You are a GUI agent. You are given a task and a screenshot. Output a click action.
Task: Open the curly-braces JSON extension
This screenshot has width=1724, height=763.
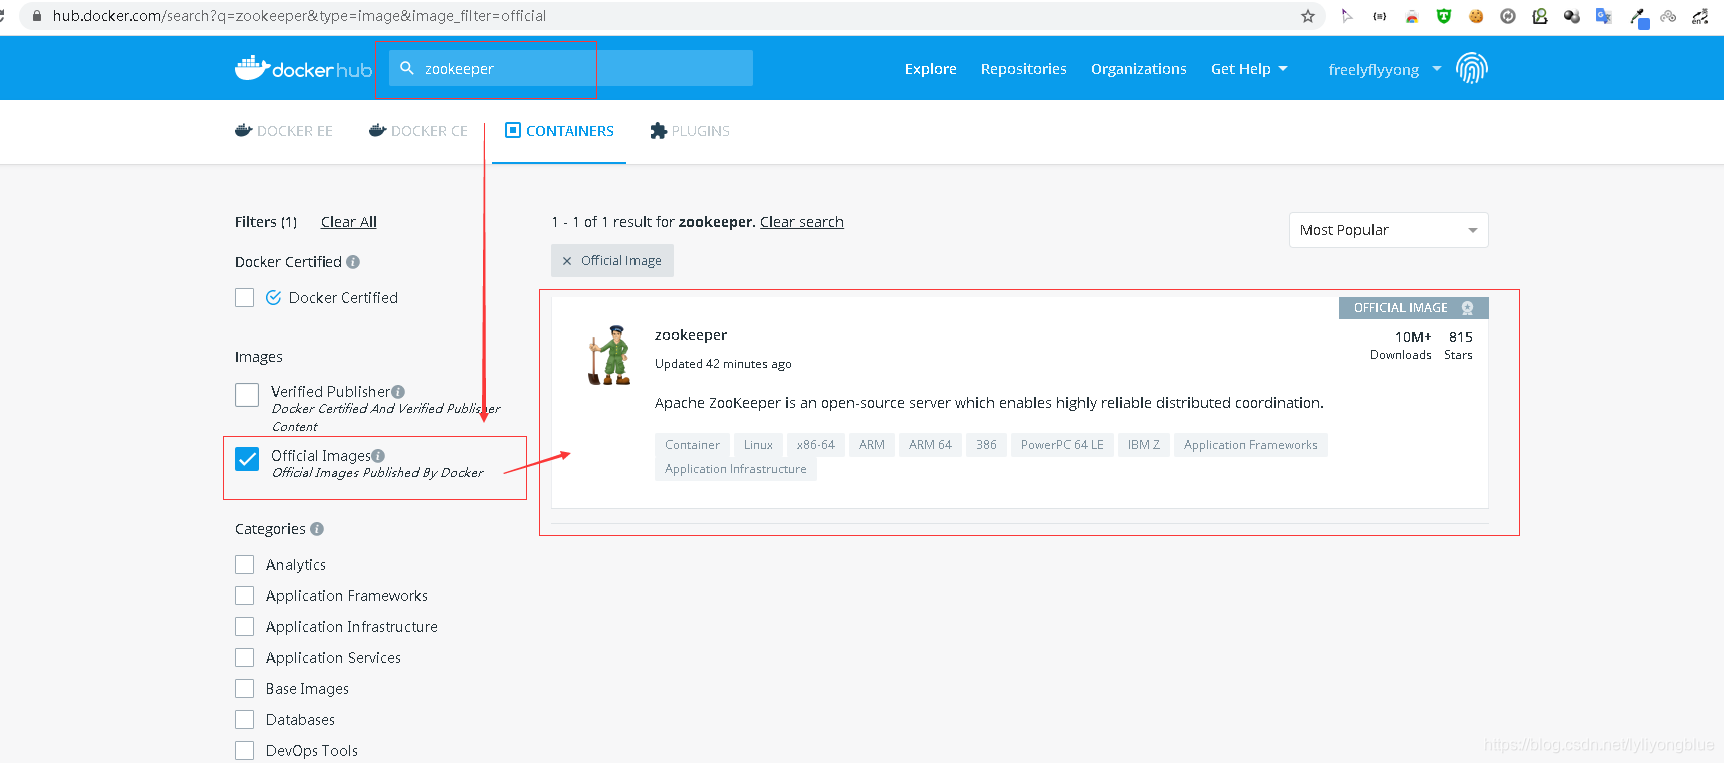(x=1380, y=16)
